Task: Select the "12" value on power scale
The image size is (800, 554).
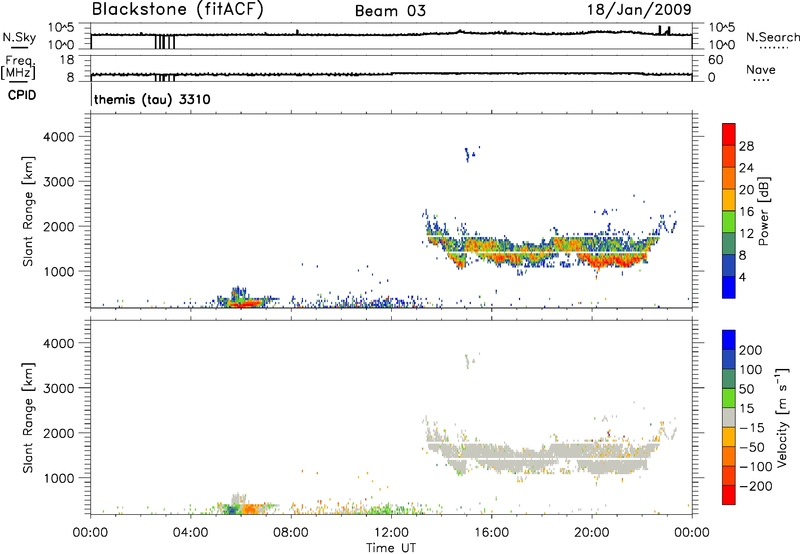Action: pos(746,234)
